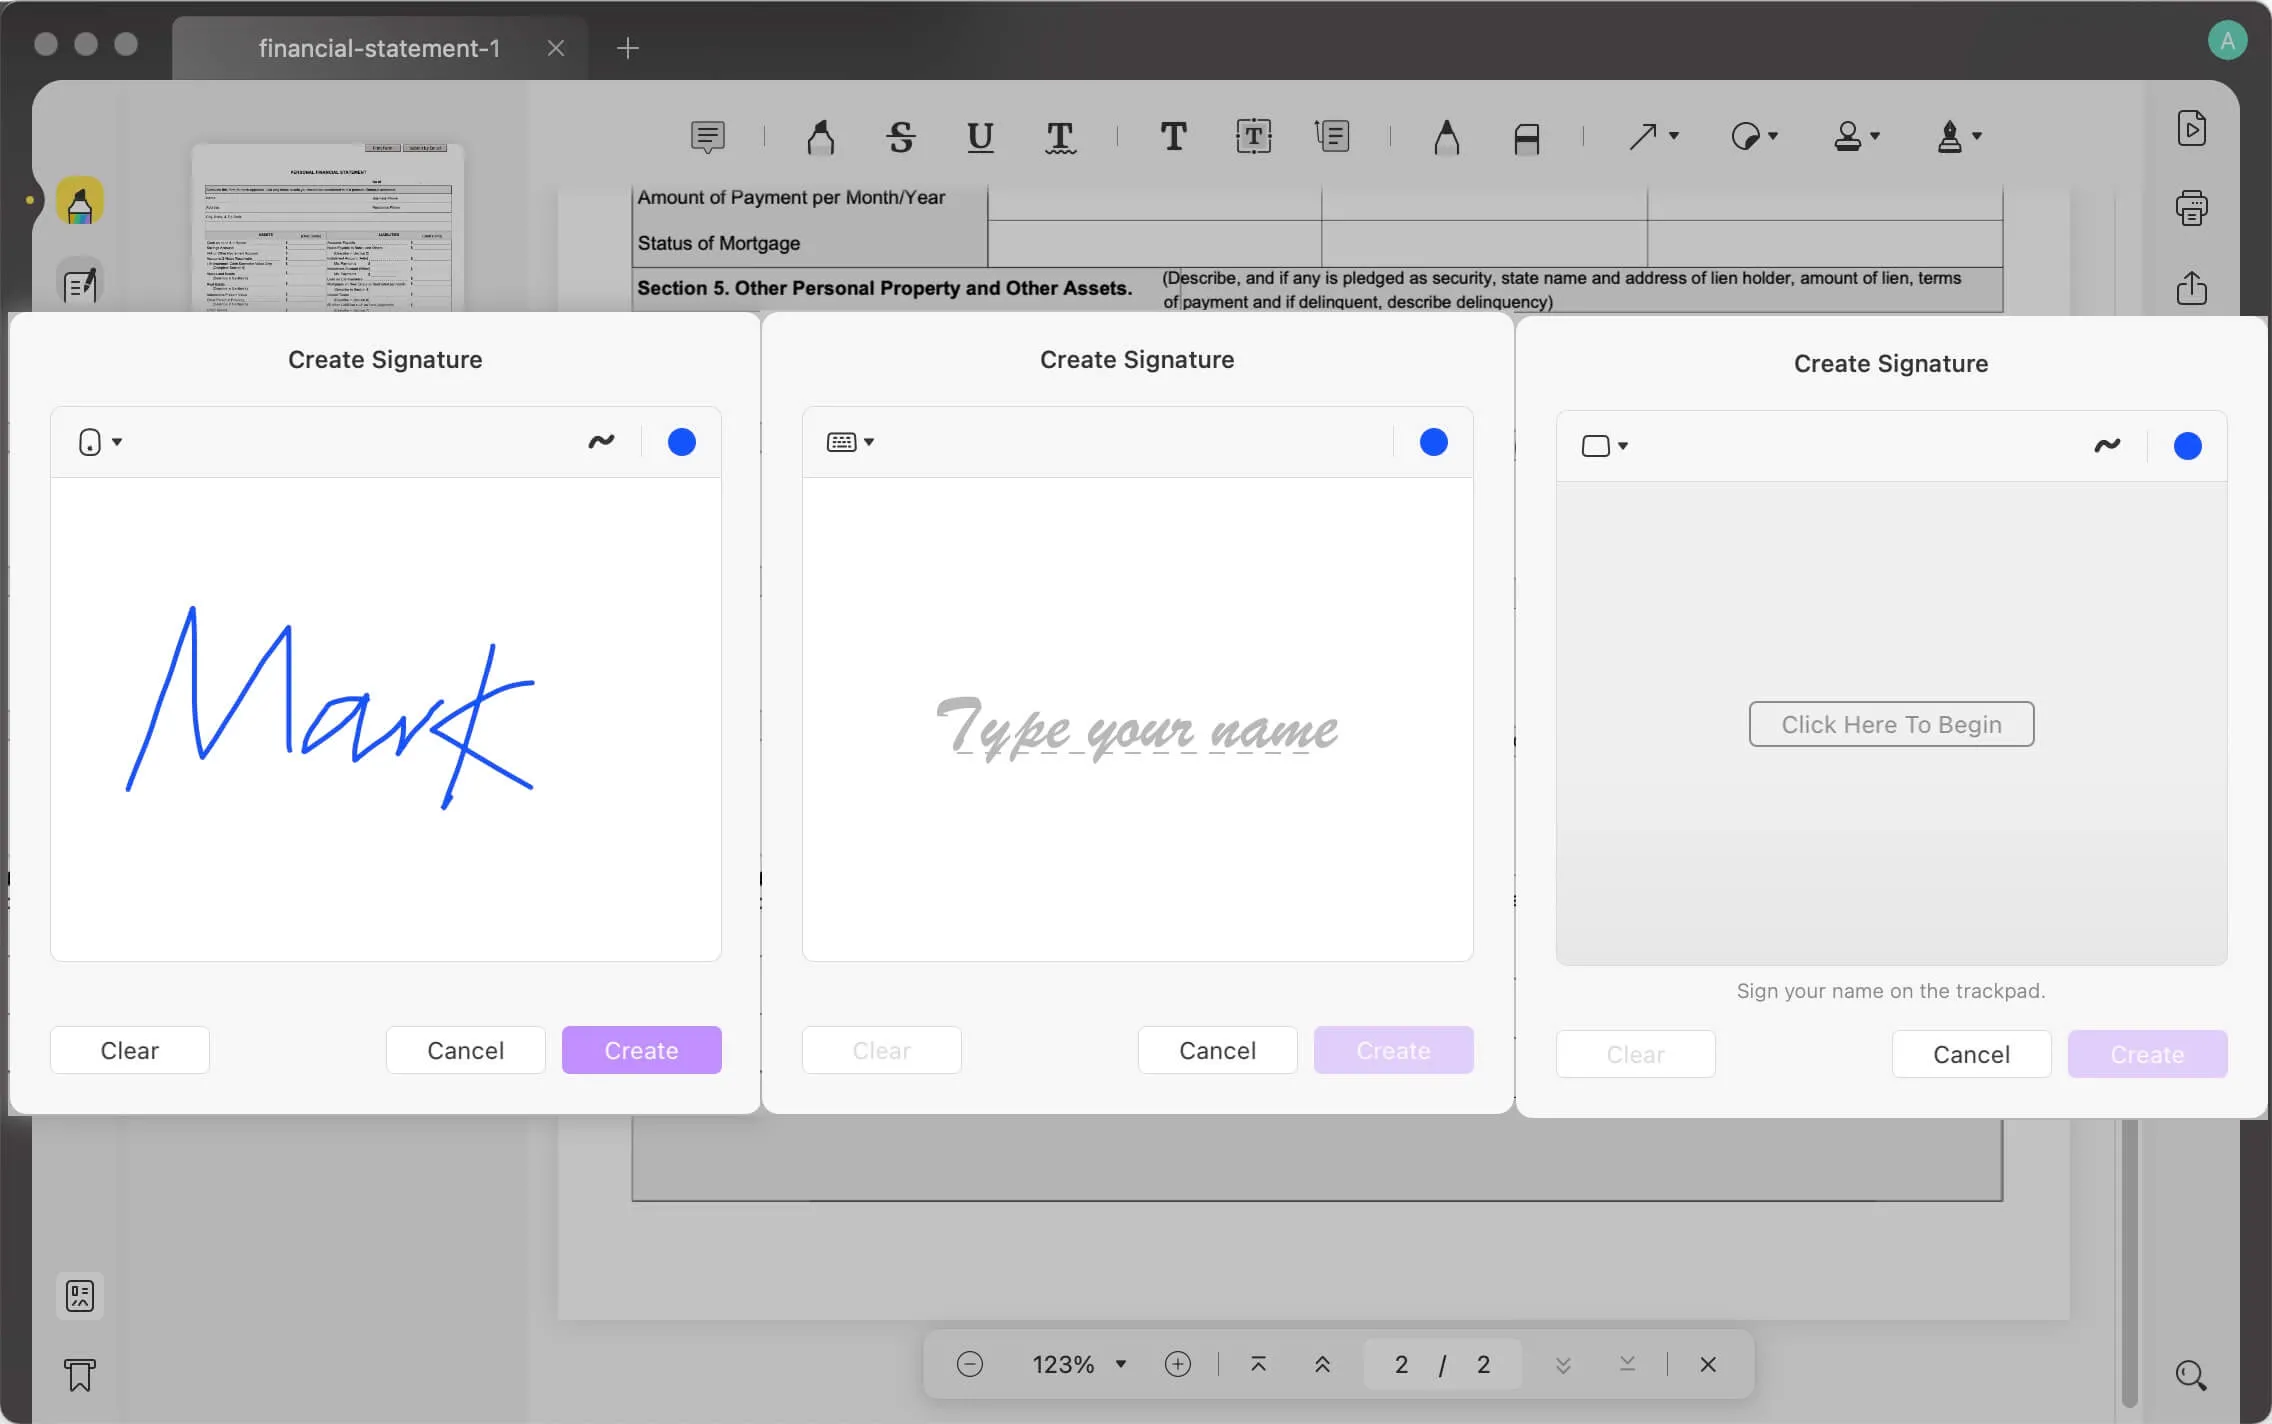The image size is (2272, 1424).
Task: Switch to financial-statement-1 document tab
Action: coord(377,46)
